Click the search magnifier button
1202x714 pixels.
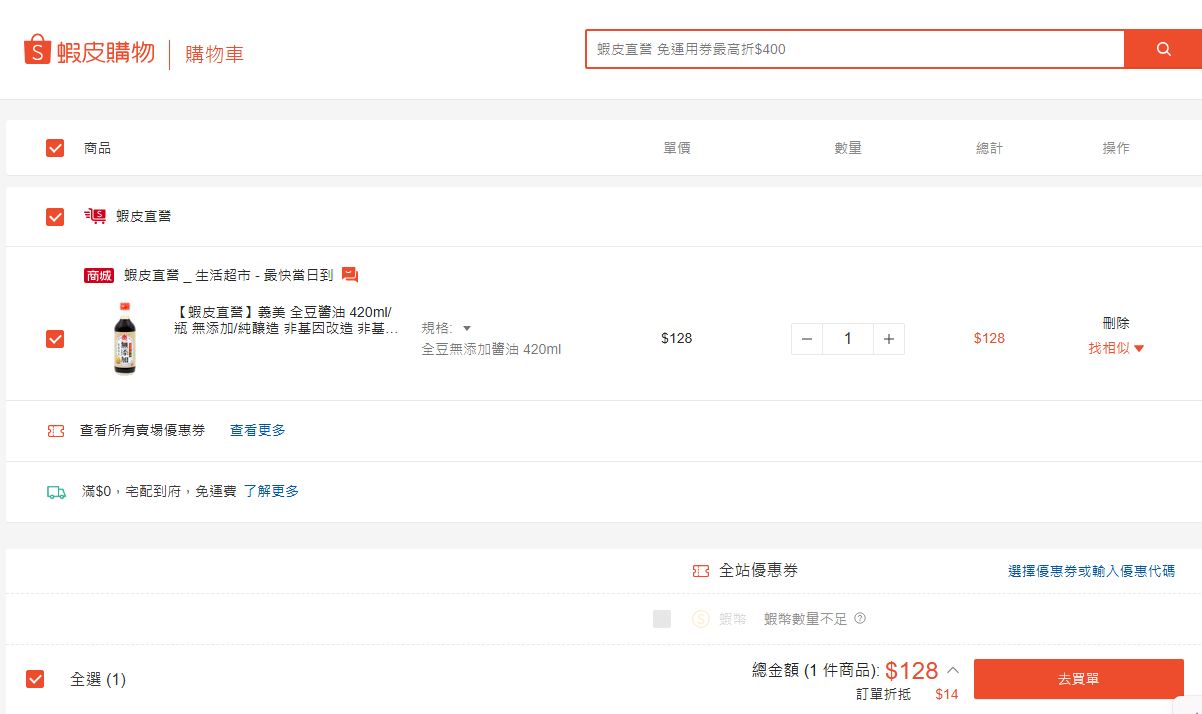click(x=1163, y=49)
